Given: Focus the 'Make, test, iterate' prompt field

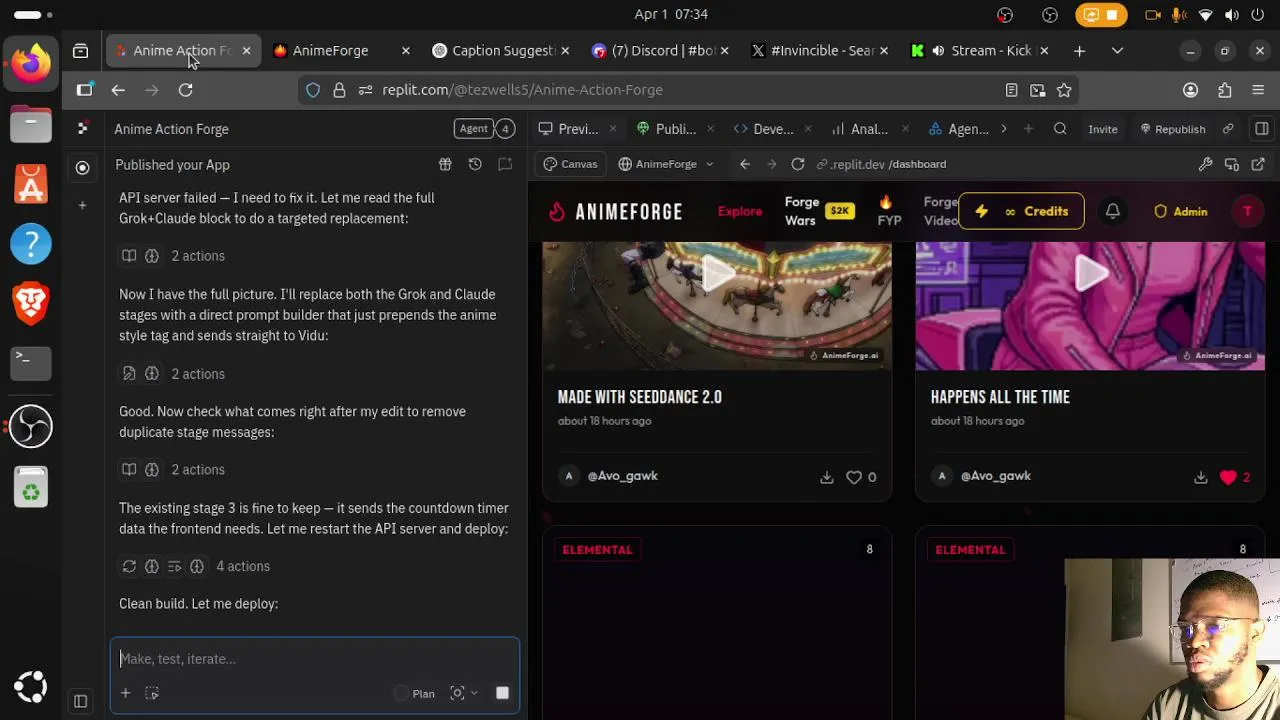Looking at the screenshot, I should coord(315,659).
